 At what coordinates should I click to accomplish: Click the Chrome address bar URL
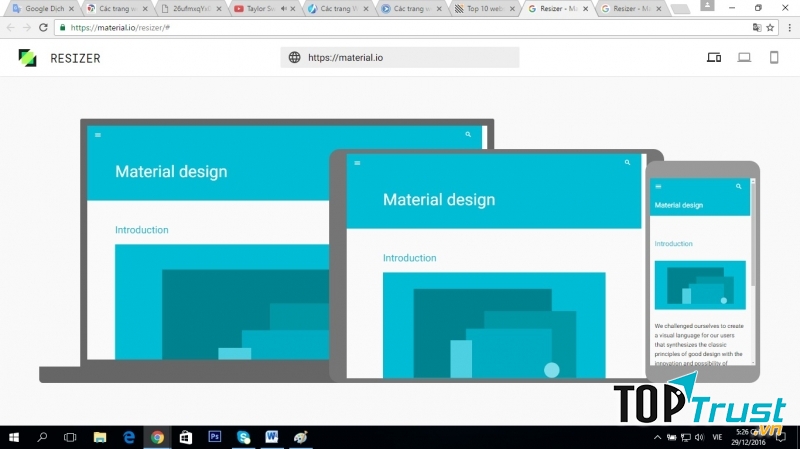(120, 28)
